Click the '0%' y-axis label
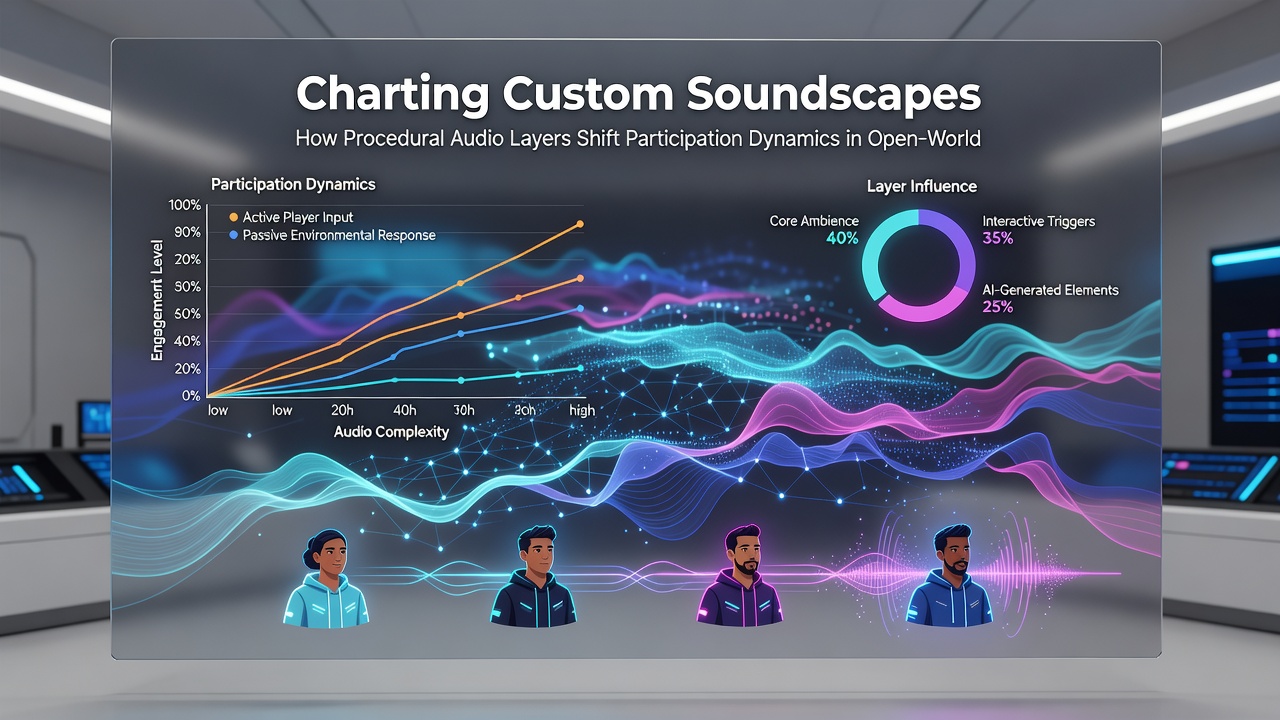The image size is (1280, 720). click(x=191, y=396)
